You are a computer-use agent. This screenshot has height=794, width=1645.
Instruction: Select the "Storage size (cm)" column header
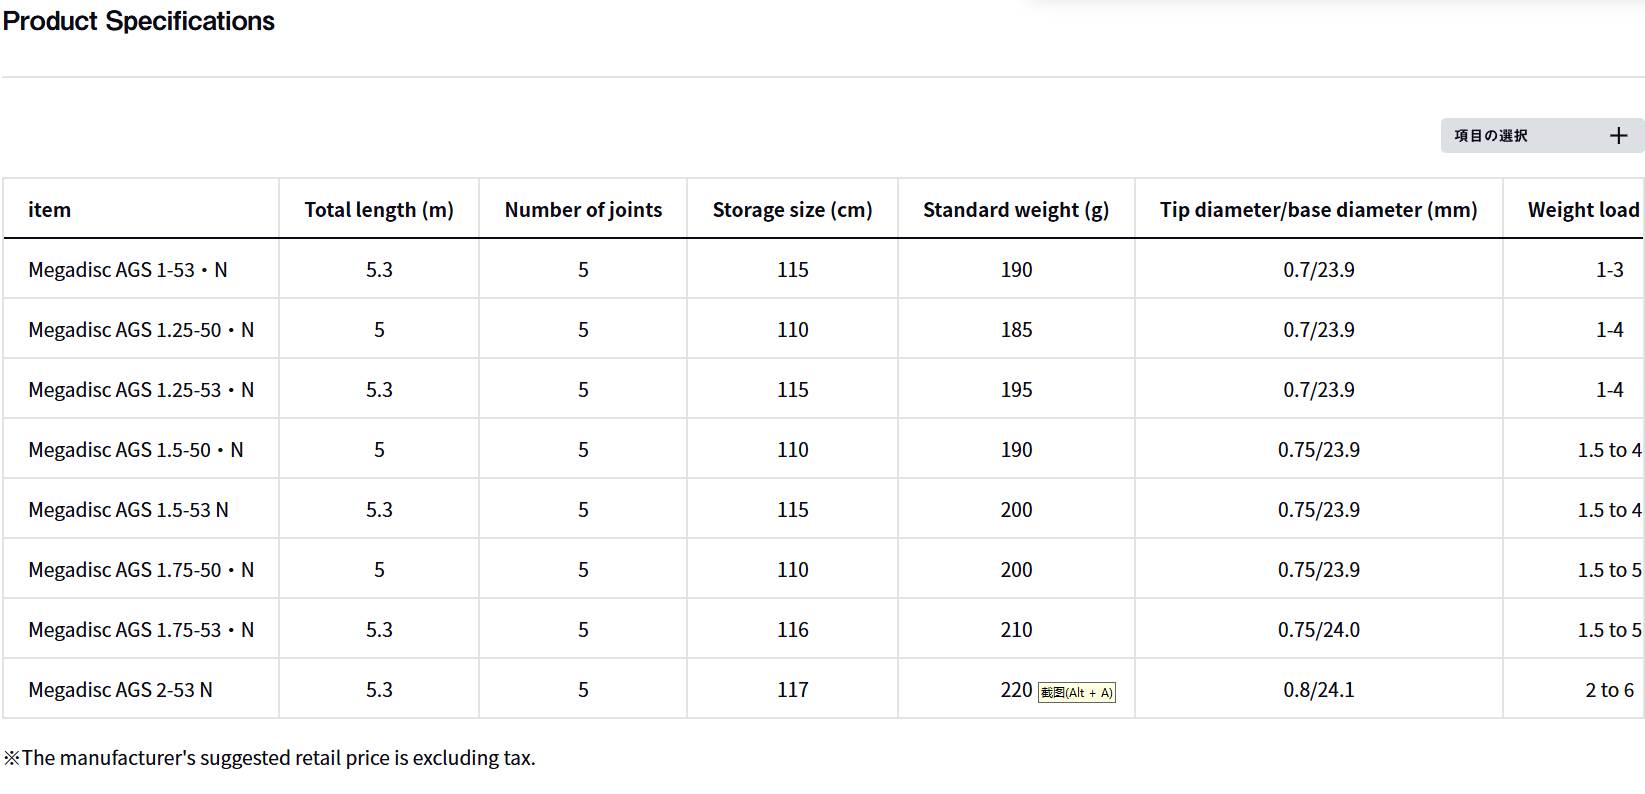(792, 210)
